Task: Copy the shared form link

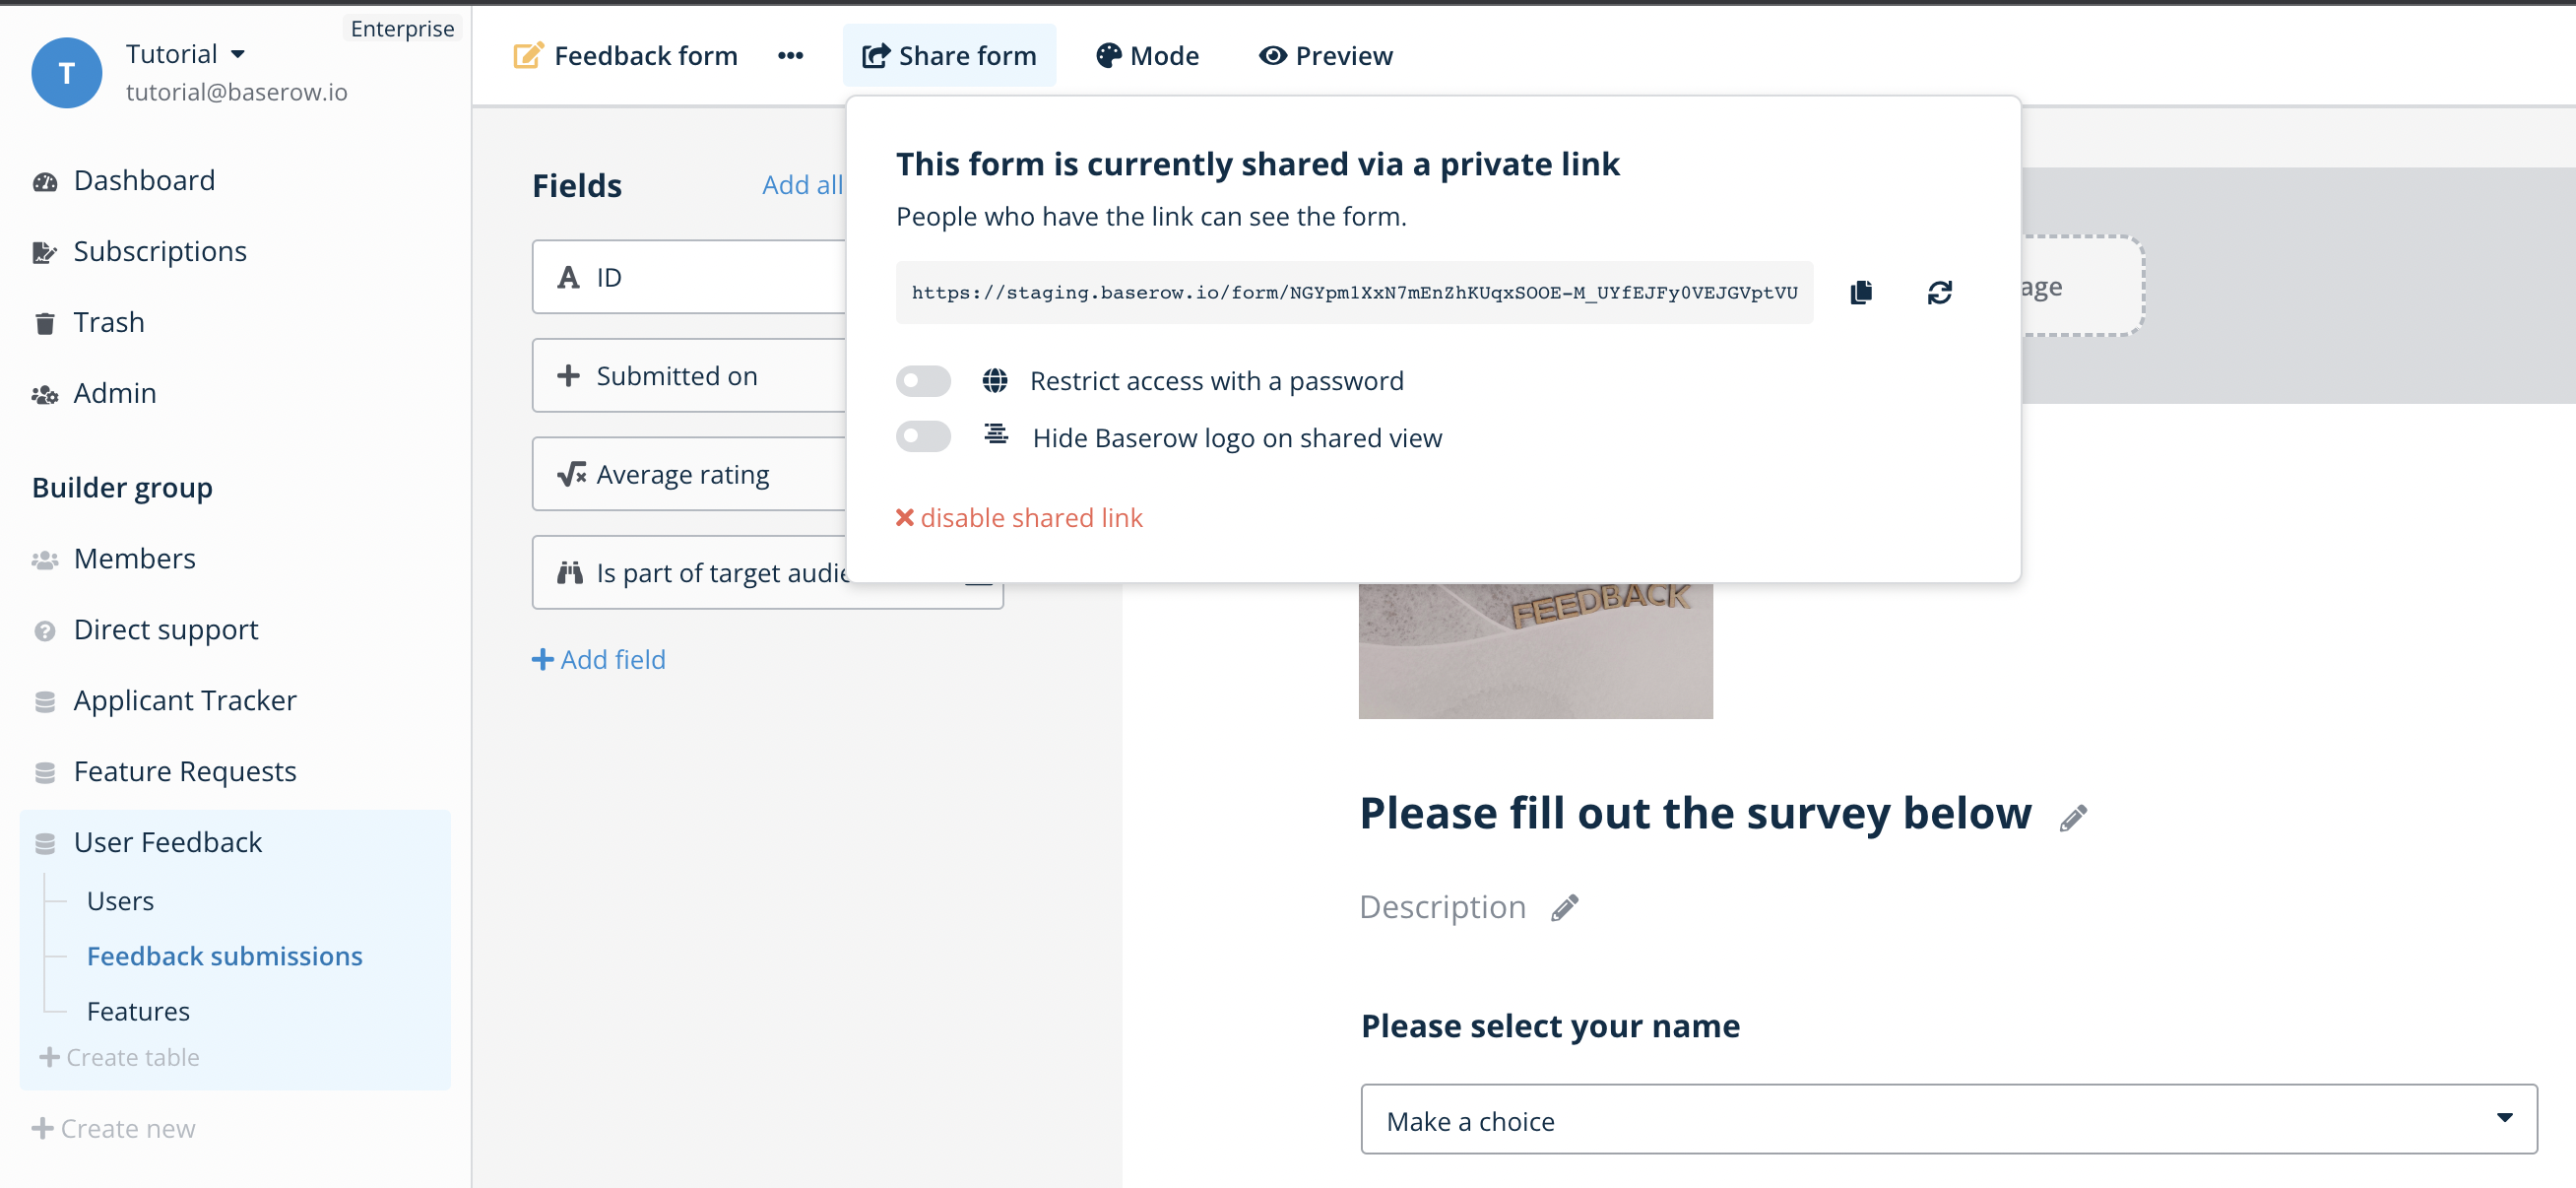Action: [1860, 292]
